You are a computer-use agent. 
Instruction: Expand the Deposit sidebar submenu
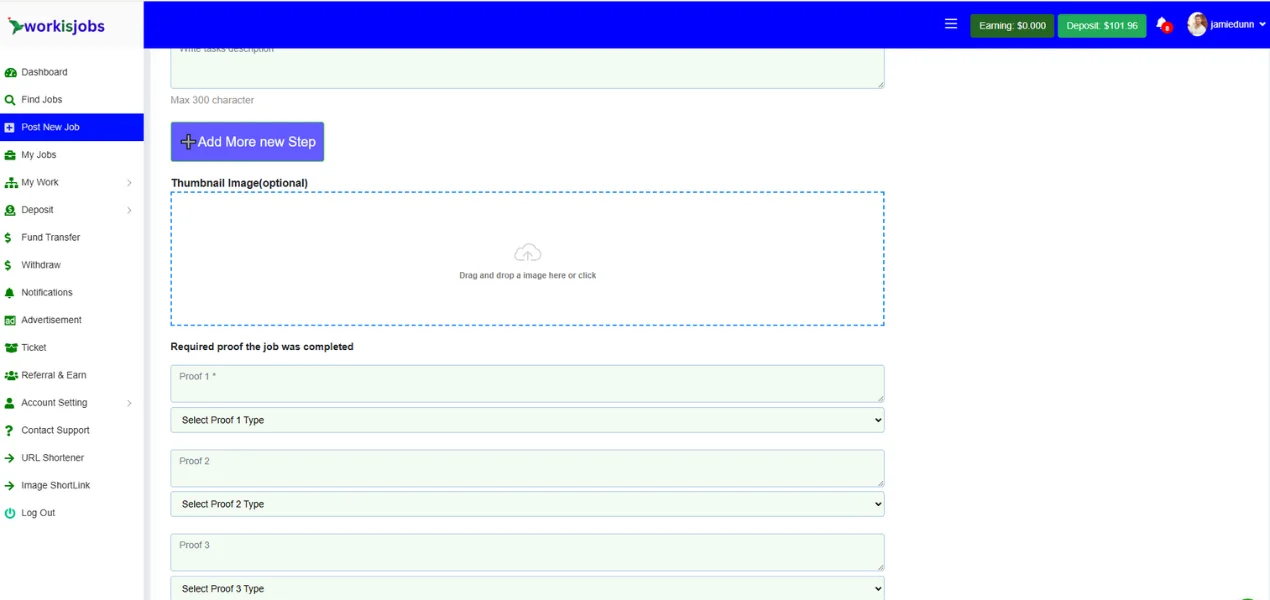click(129, 210)
